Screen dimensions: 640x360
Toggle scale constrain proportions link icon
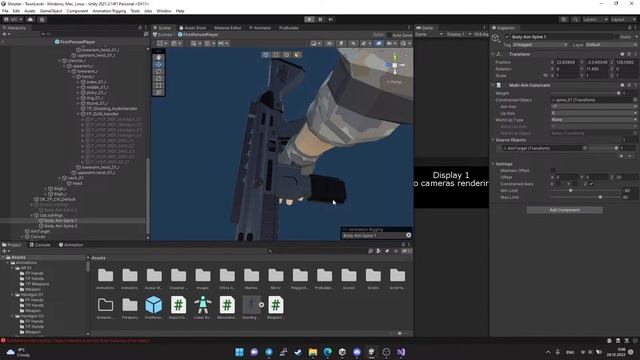click(x=546, y=76)
